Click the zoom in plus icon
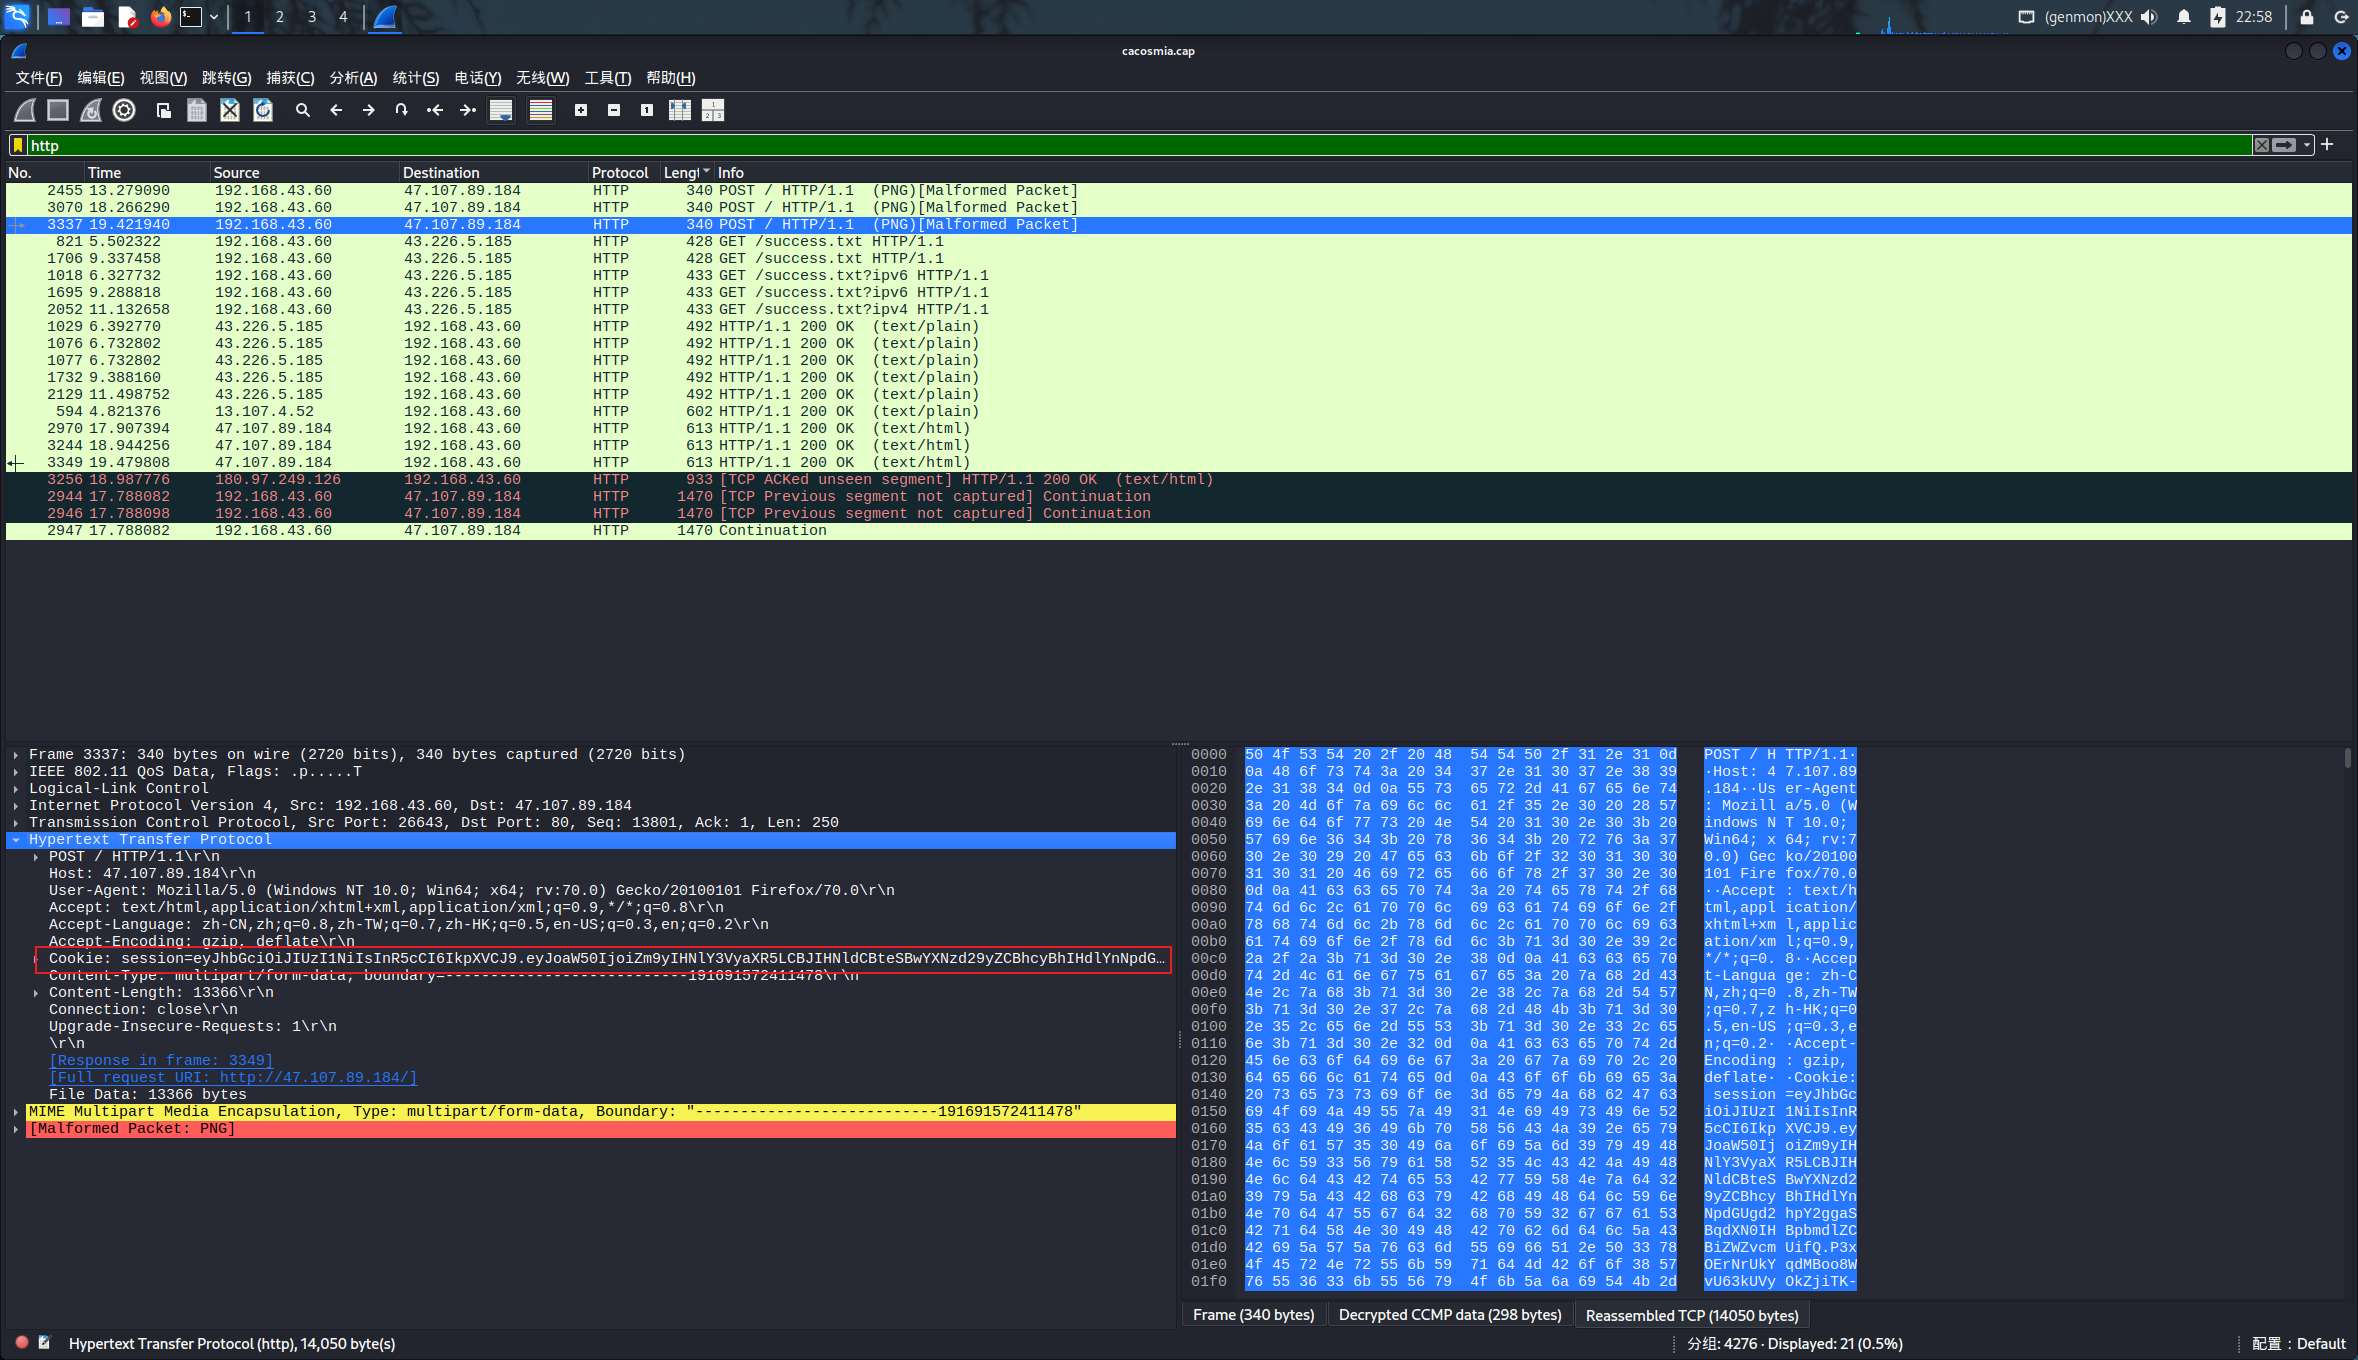Screen dimensions: 2358x1360 click(581, 110)
